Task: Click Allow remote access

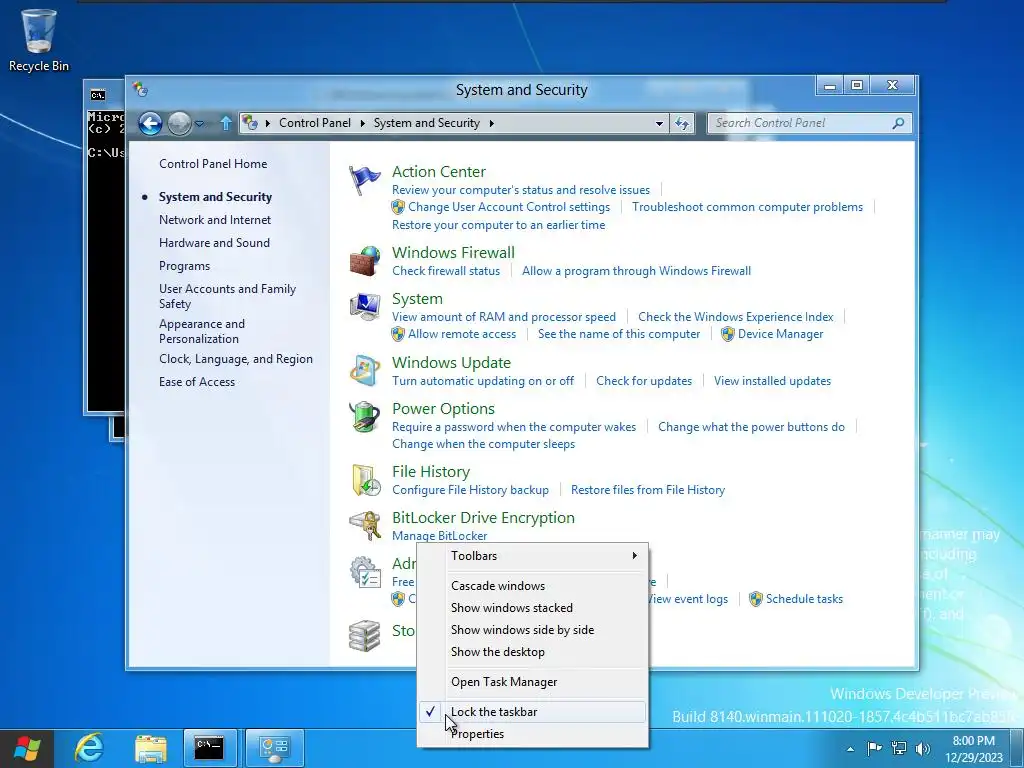Action: click(462, 334)
